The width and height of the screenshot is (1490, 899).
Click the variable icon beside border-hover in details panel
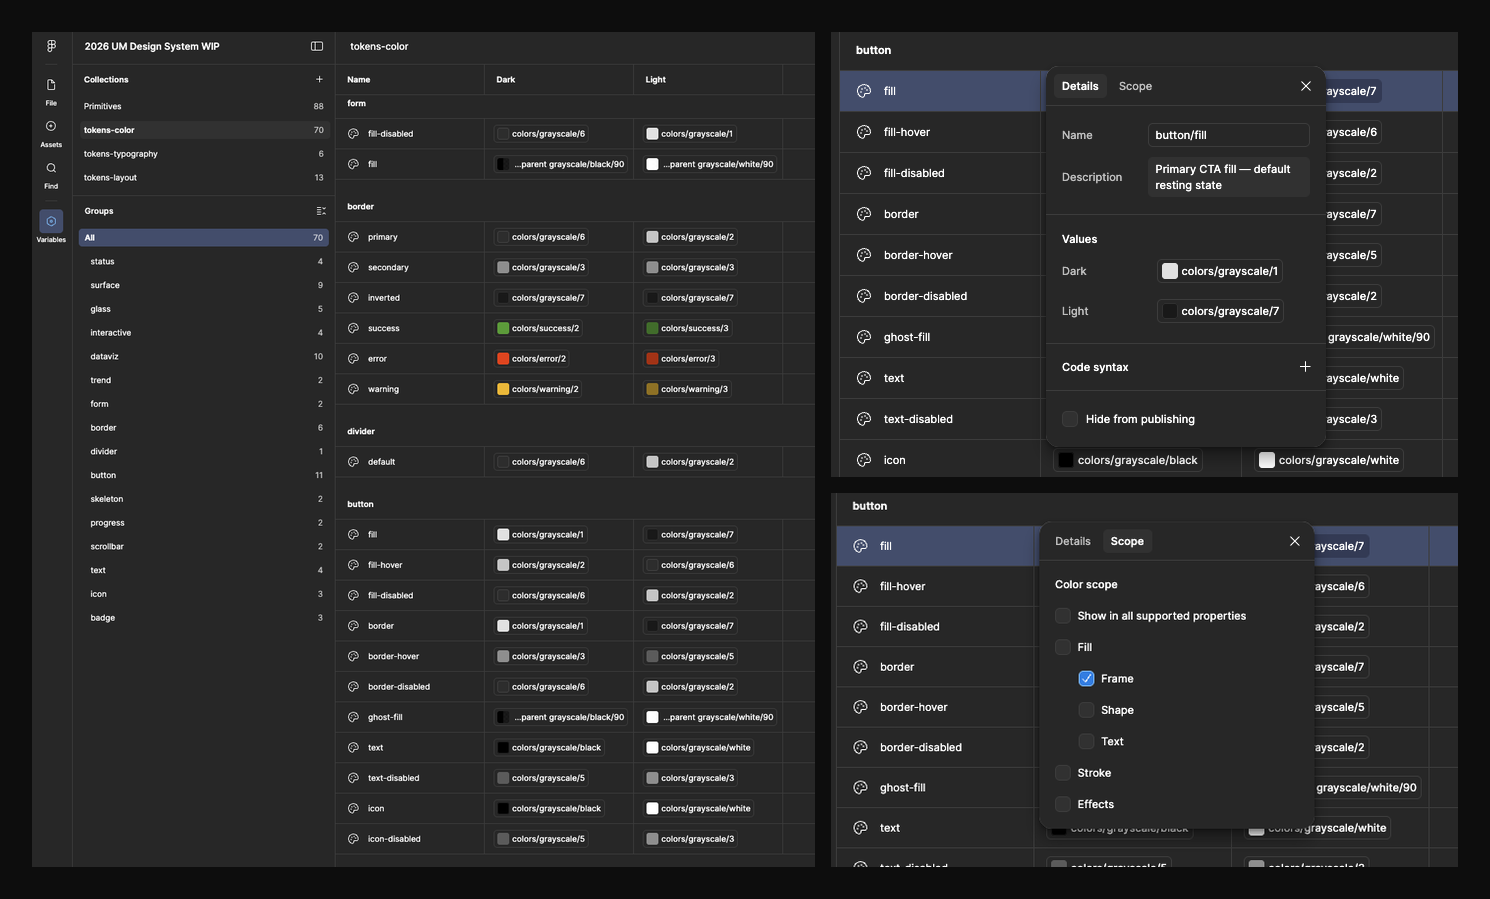coord(864,255)
